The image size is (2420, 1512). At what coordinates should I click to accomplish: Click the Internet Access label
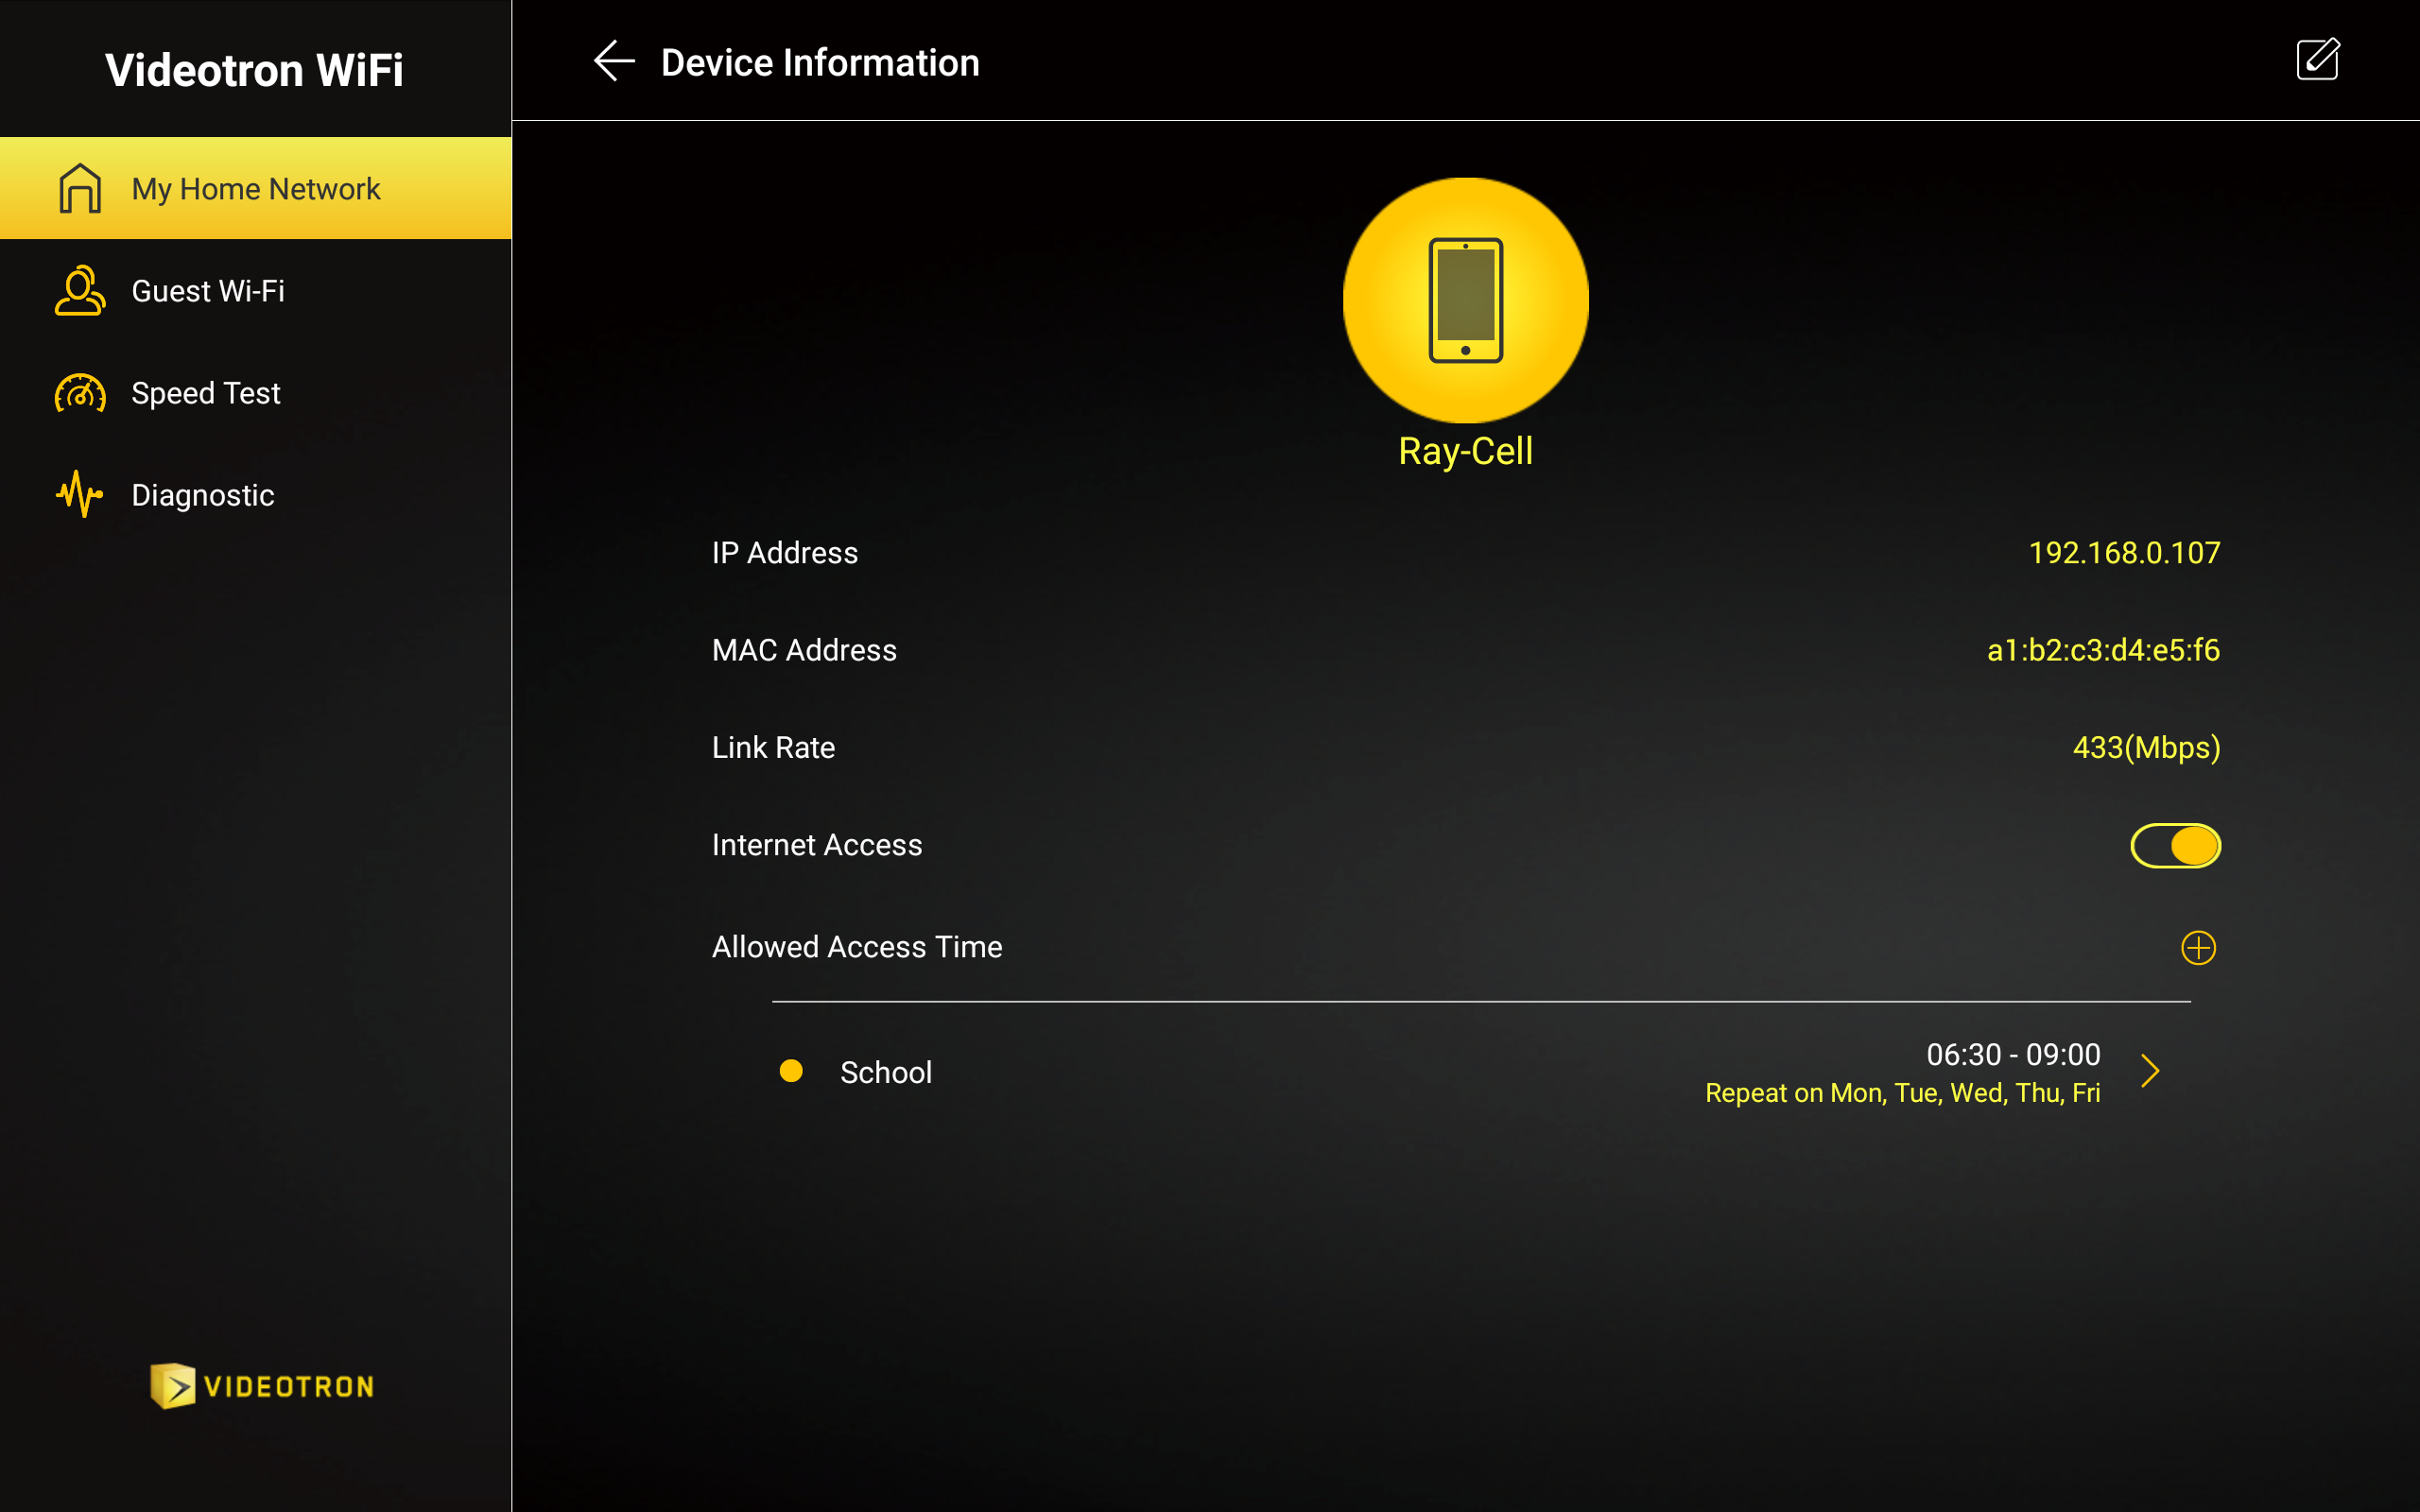point(817,845)
